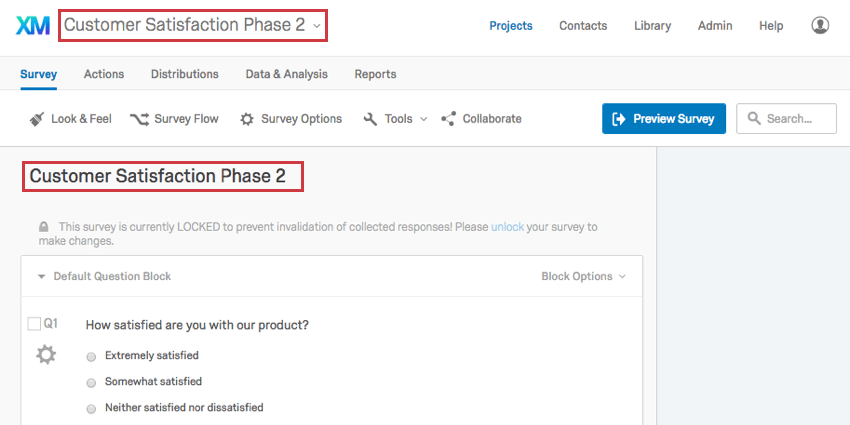Click the Survey Flow icon
850x425 pixels.
139,119
